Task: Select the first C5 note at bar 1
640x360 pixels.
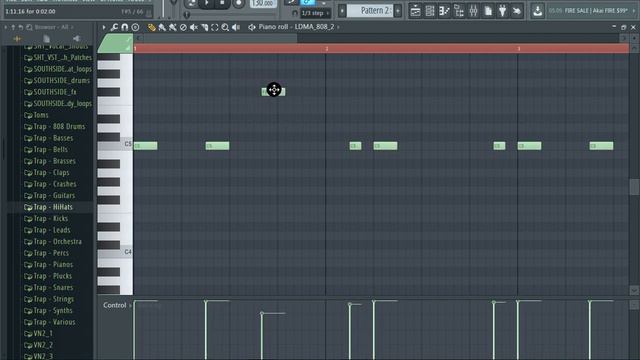Action: pyautogui.click(x=145, y=146)
